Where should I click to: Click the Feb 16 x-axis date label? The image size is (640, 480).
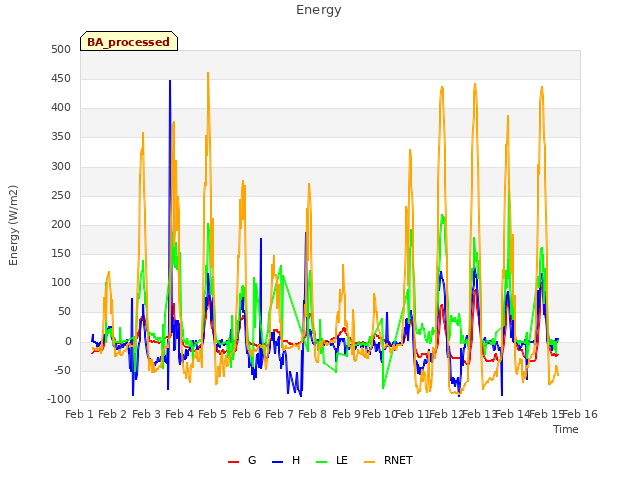click(580, 415)
